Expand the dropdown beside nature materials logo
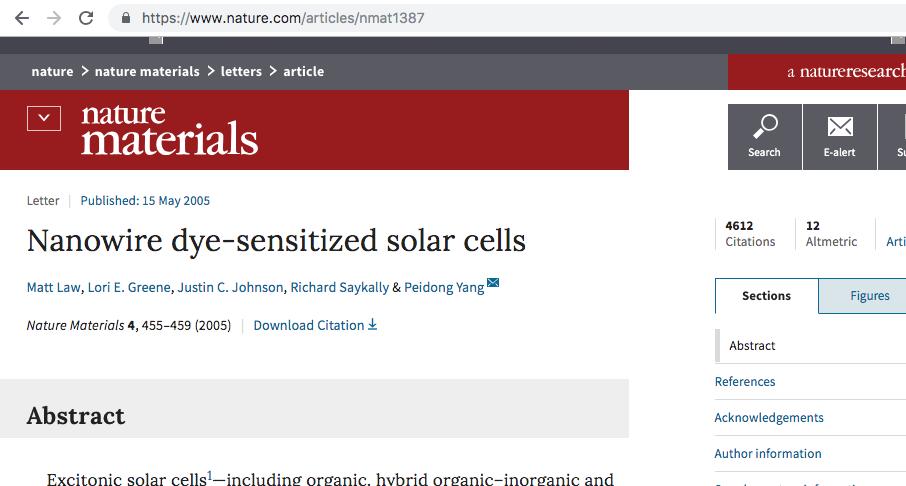The image size is (906, 486). pos(44,118)
